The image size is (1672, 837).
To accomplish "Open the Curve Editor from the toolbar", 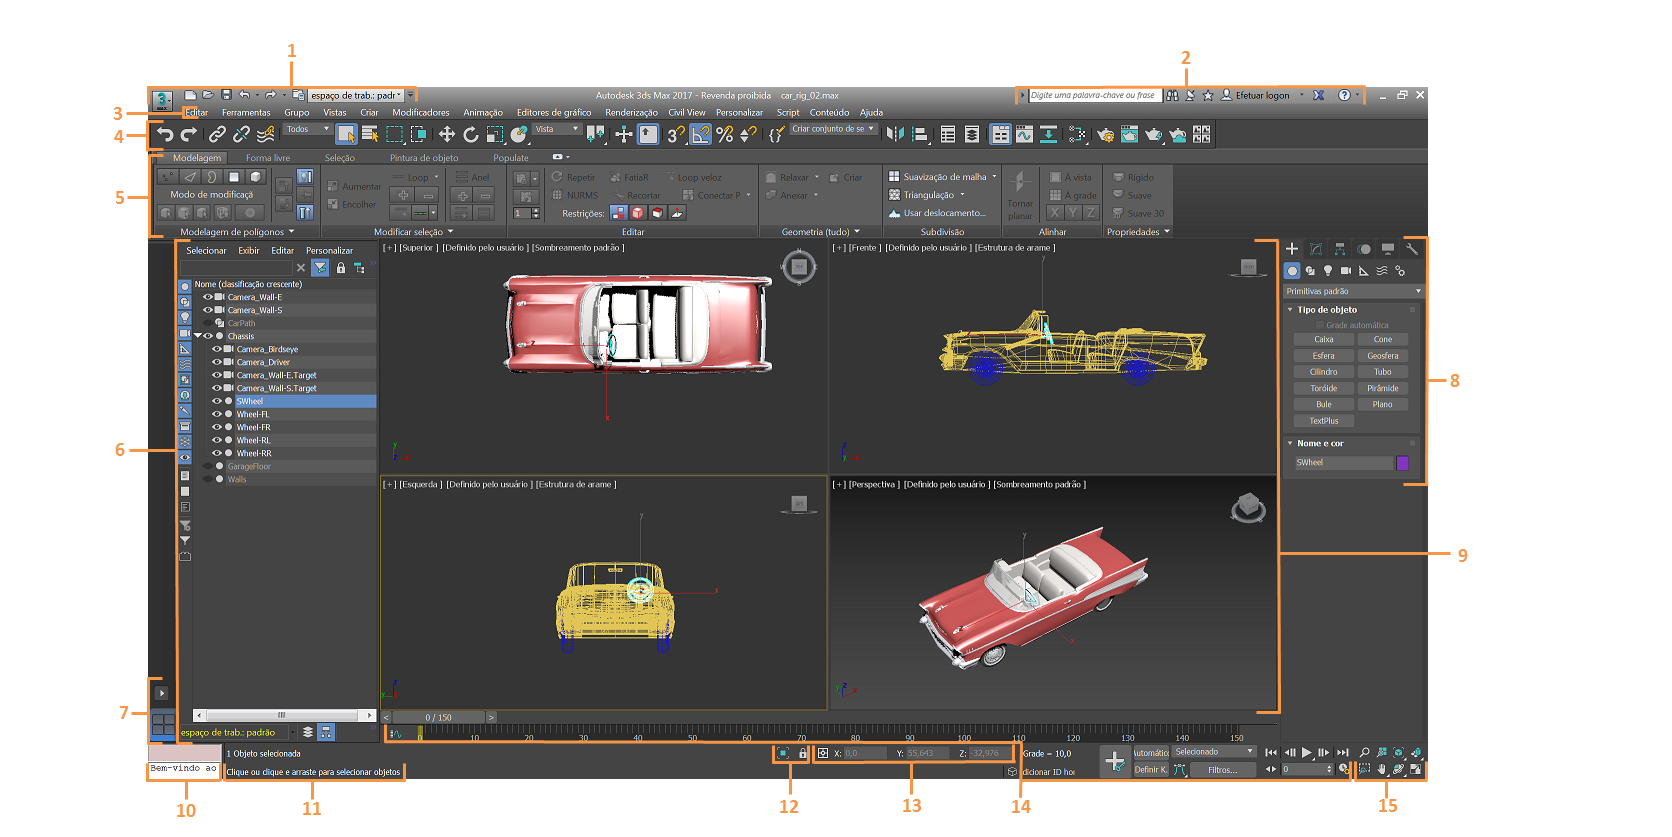I will [x=1025, y=134].
